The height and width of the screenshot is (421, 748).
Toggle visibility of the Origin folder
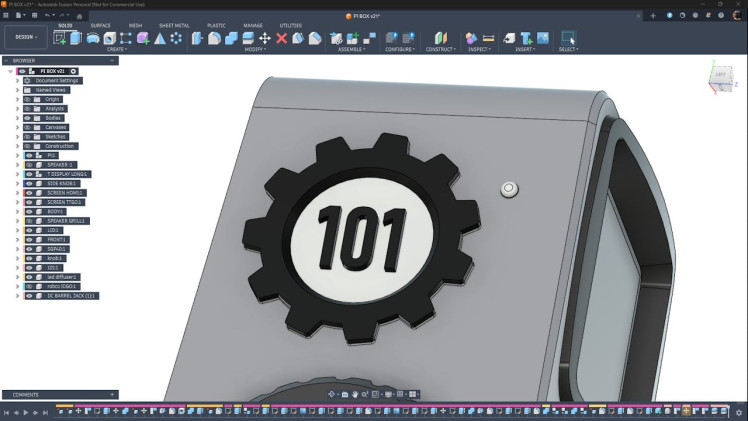pyautogui.click(x=27, y=99)
